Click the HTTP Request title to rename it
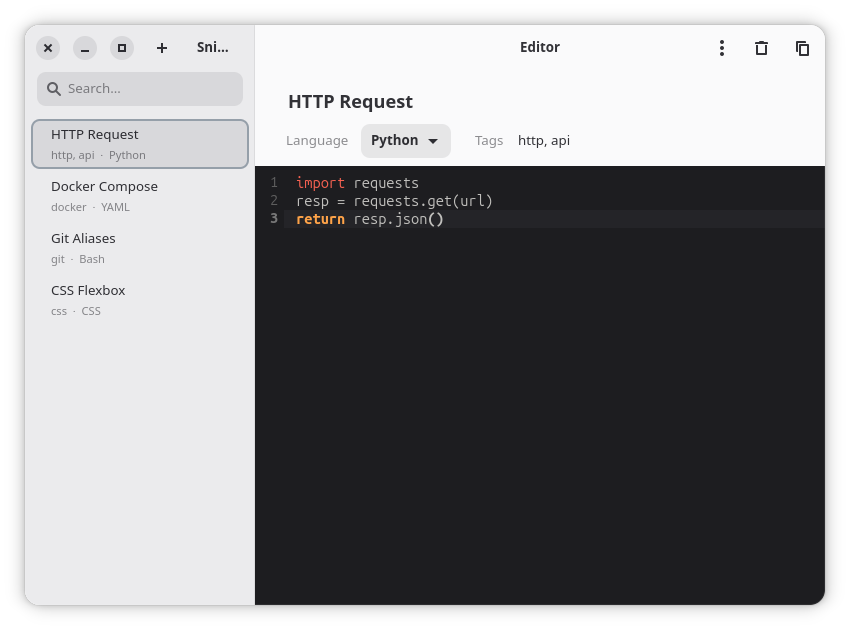850x630 pixels. pos(349,101)
